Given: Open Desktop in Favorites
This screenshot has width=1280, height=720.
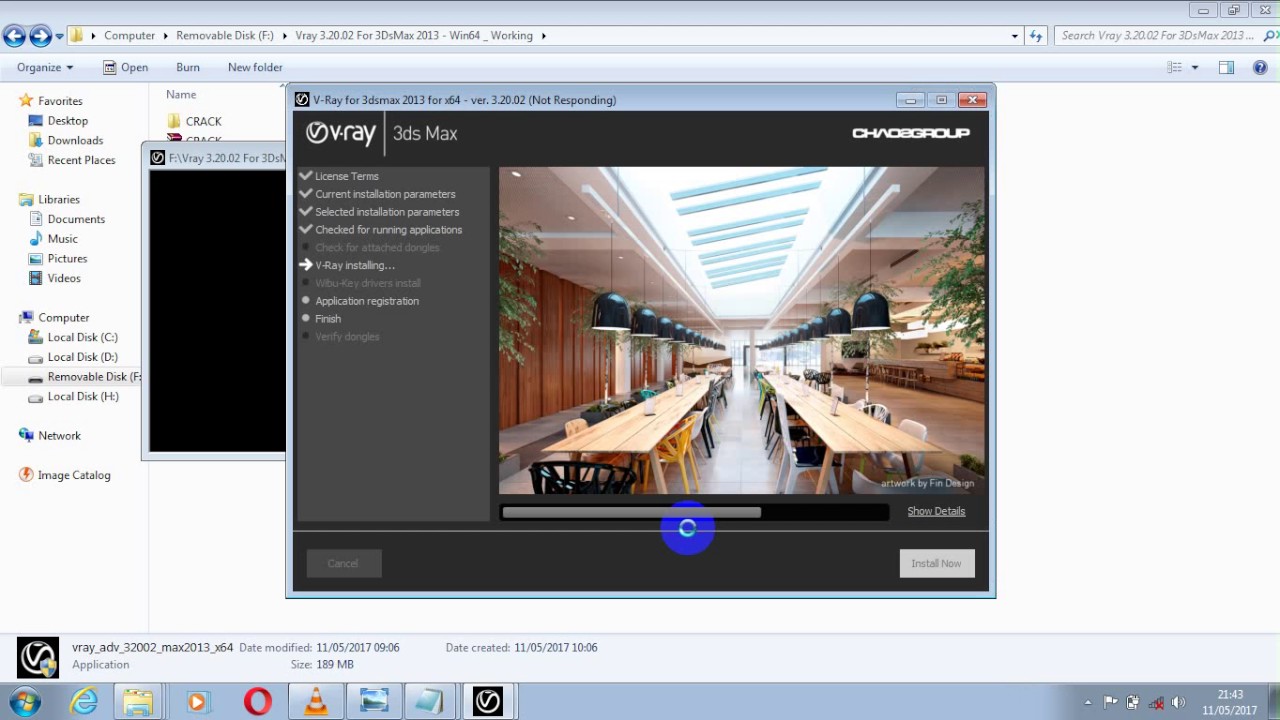Looking at the screenshot, I should pyautogui.click(x=67, y=121).
